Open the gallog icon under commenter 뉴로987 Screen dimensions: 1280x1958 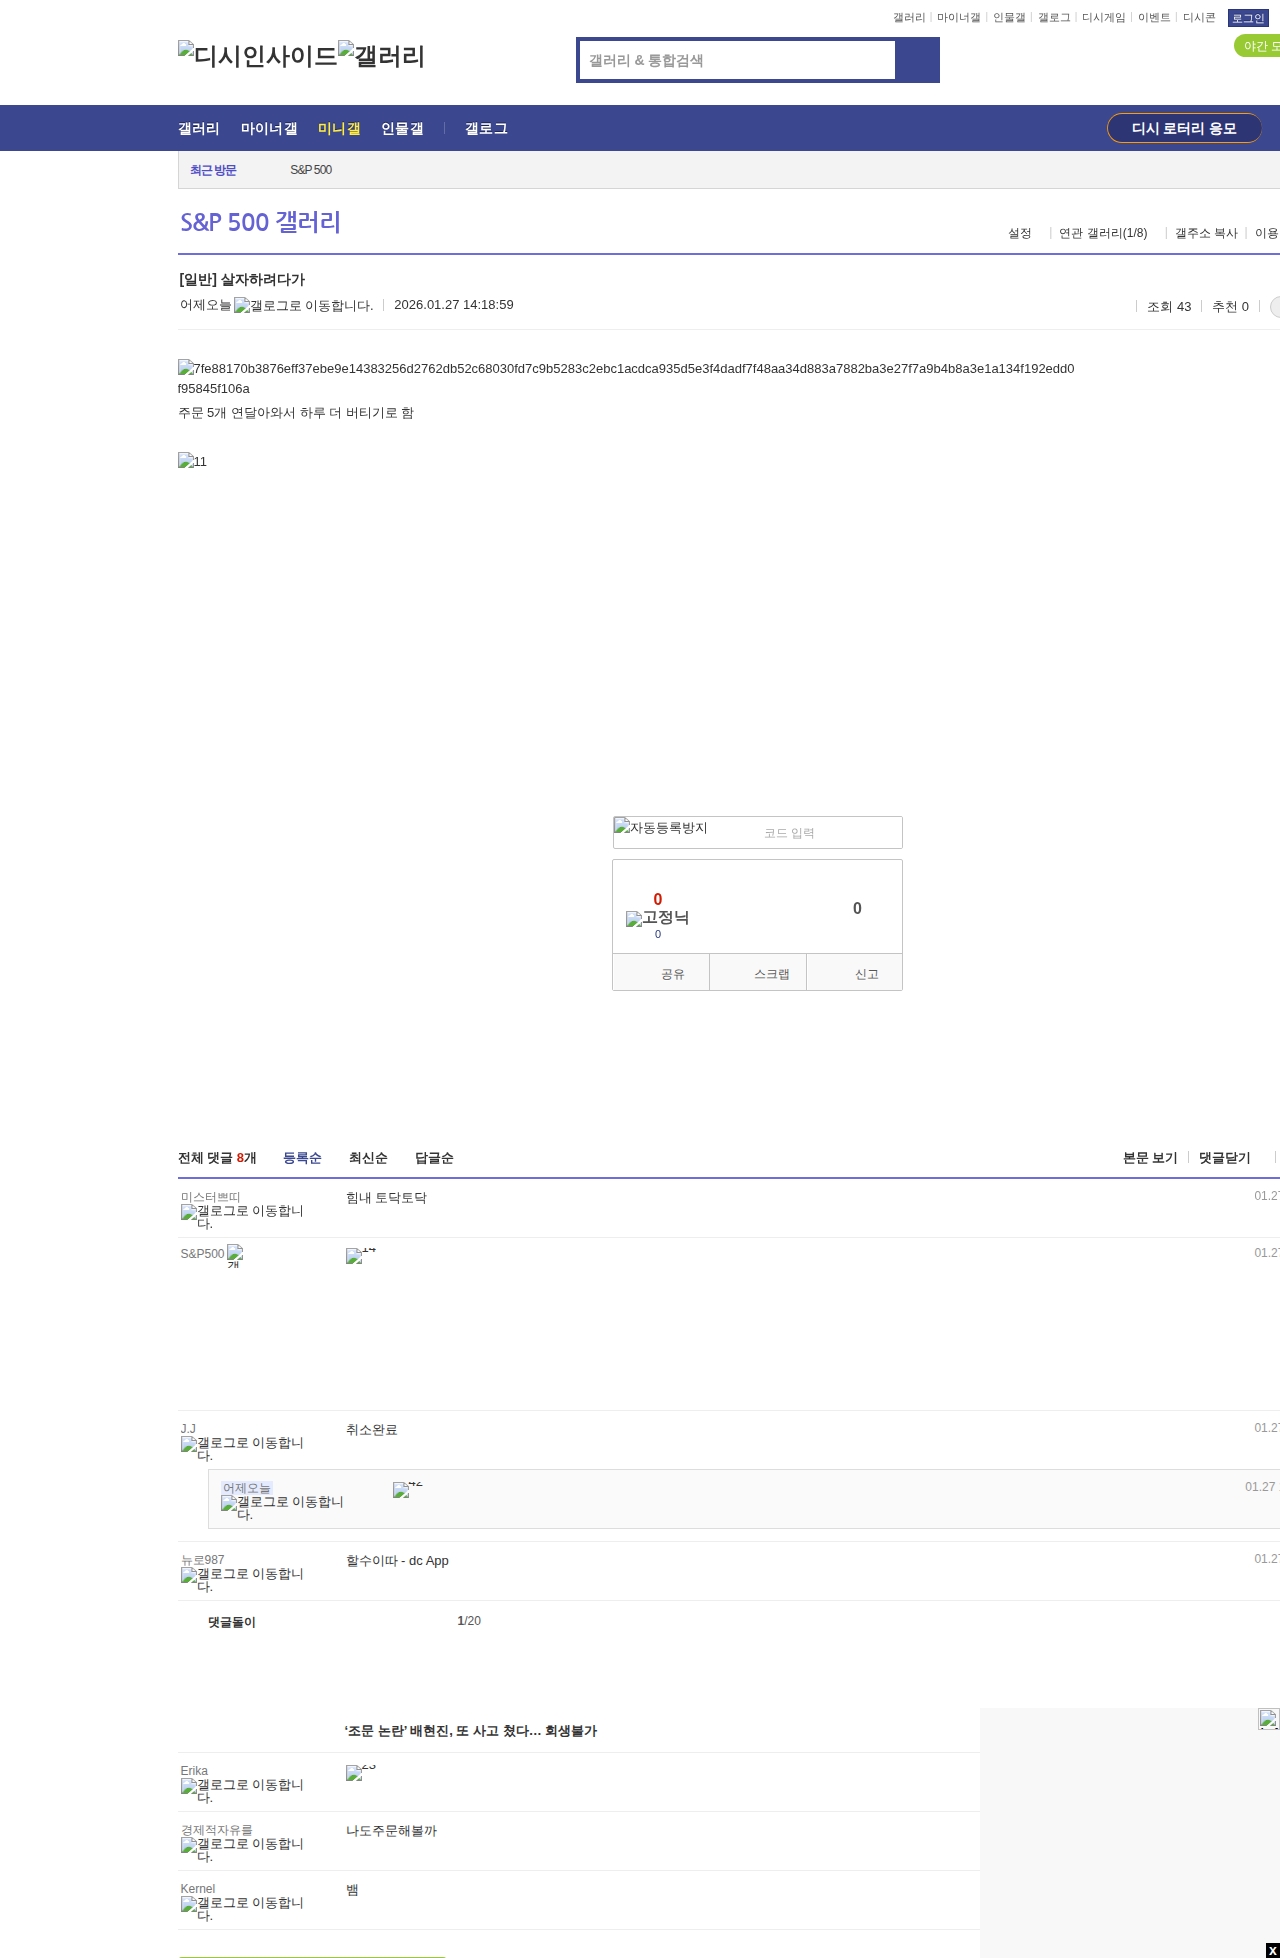coord(242,1580)
